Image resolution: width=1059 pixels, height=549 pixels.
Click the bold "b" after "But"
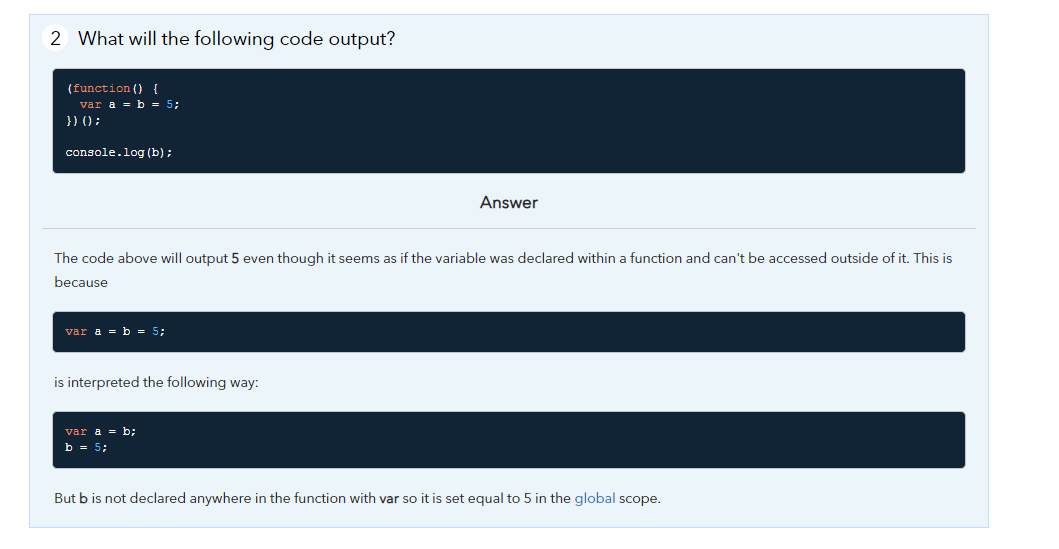(84, 498)
